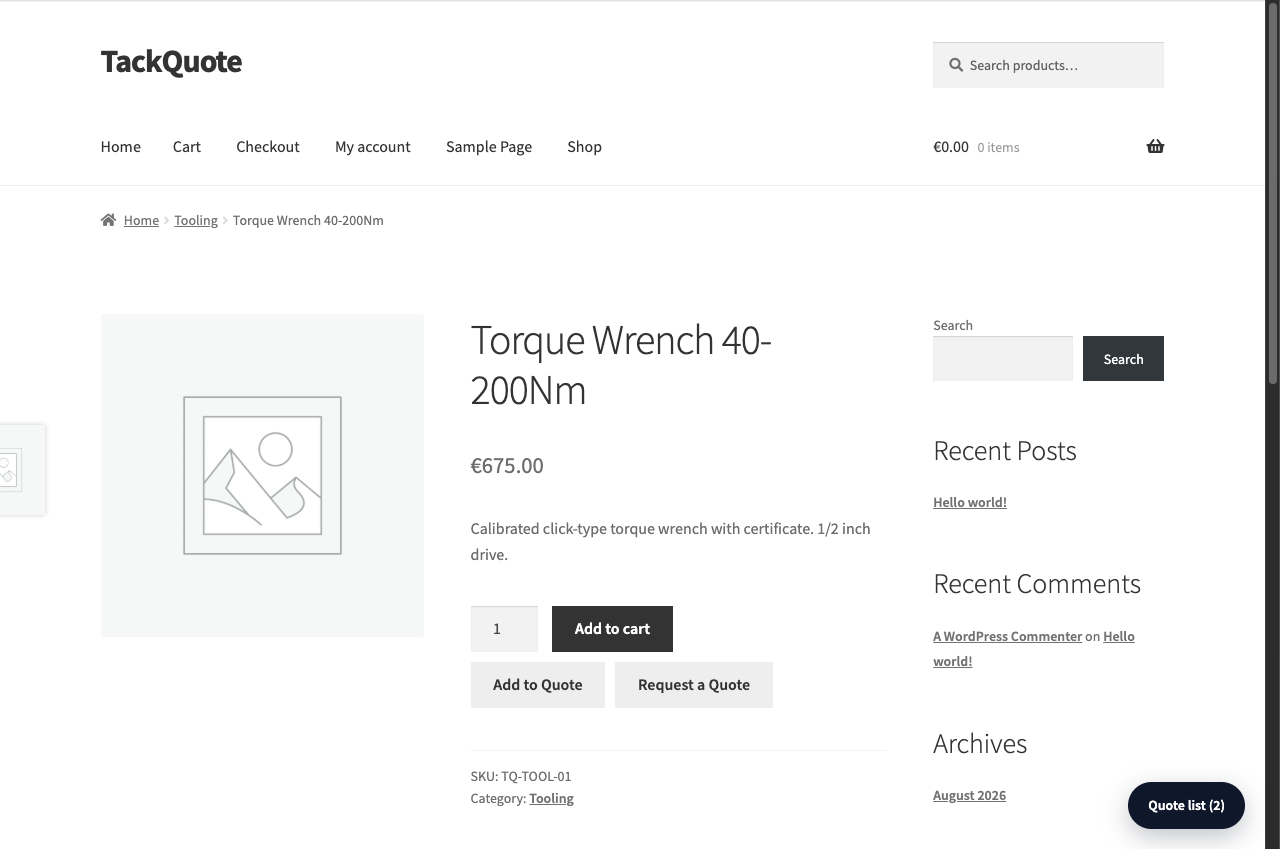Open the August 2026 archive
Viewport: 1280px width, 849px height.
click(970, 795)
